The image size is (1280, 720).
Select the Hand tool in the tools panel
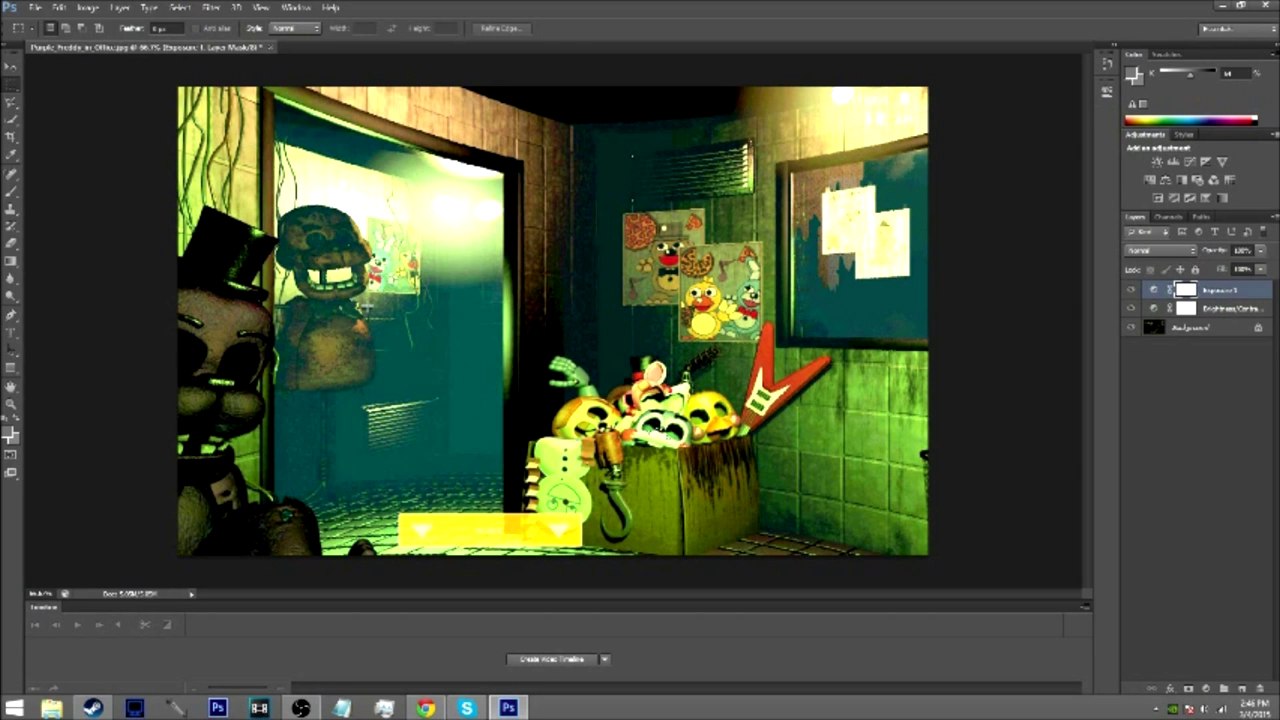point(11,386)
